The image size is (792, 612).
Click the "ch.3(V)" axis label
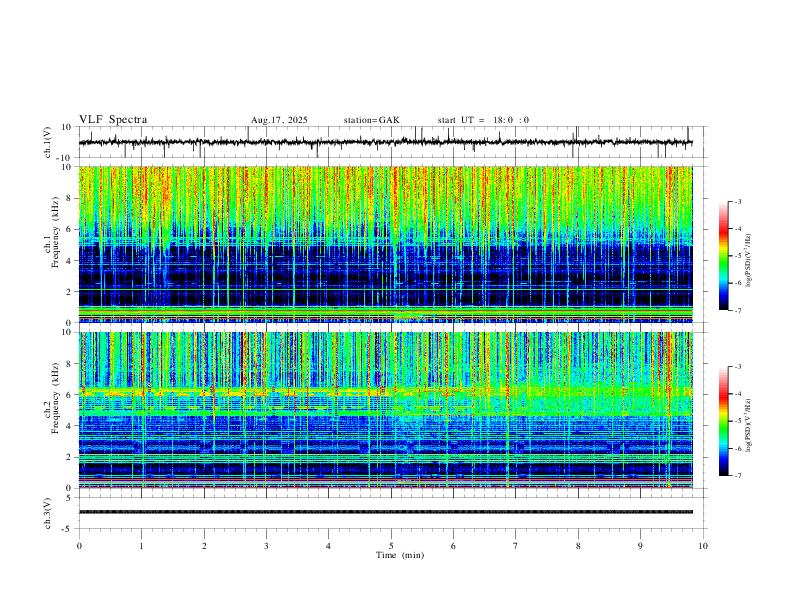[x=48, y=513]
